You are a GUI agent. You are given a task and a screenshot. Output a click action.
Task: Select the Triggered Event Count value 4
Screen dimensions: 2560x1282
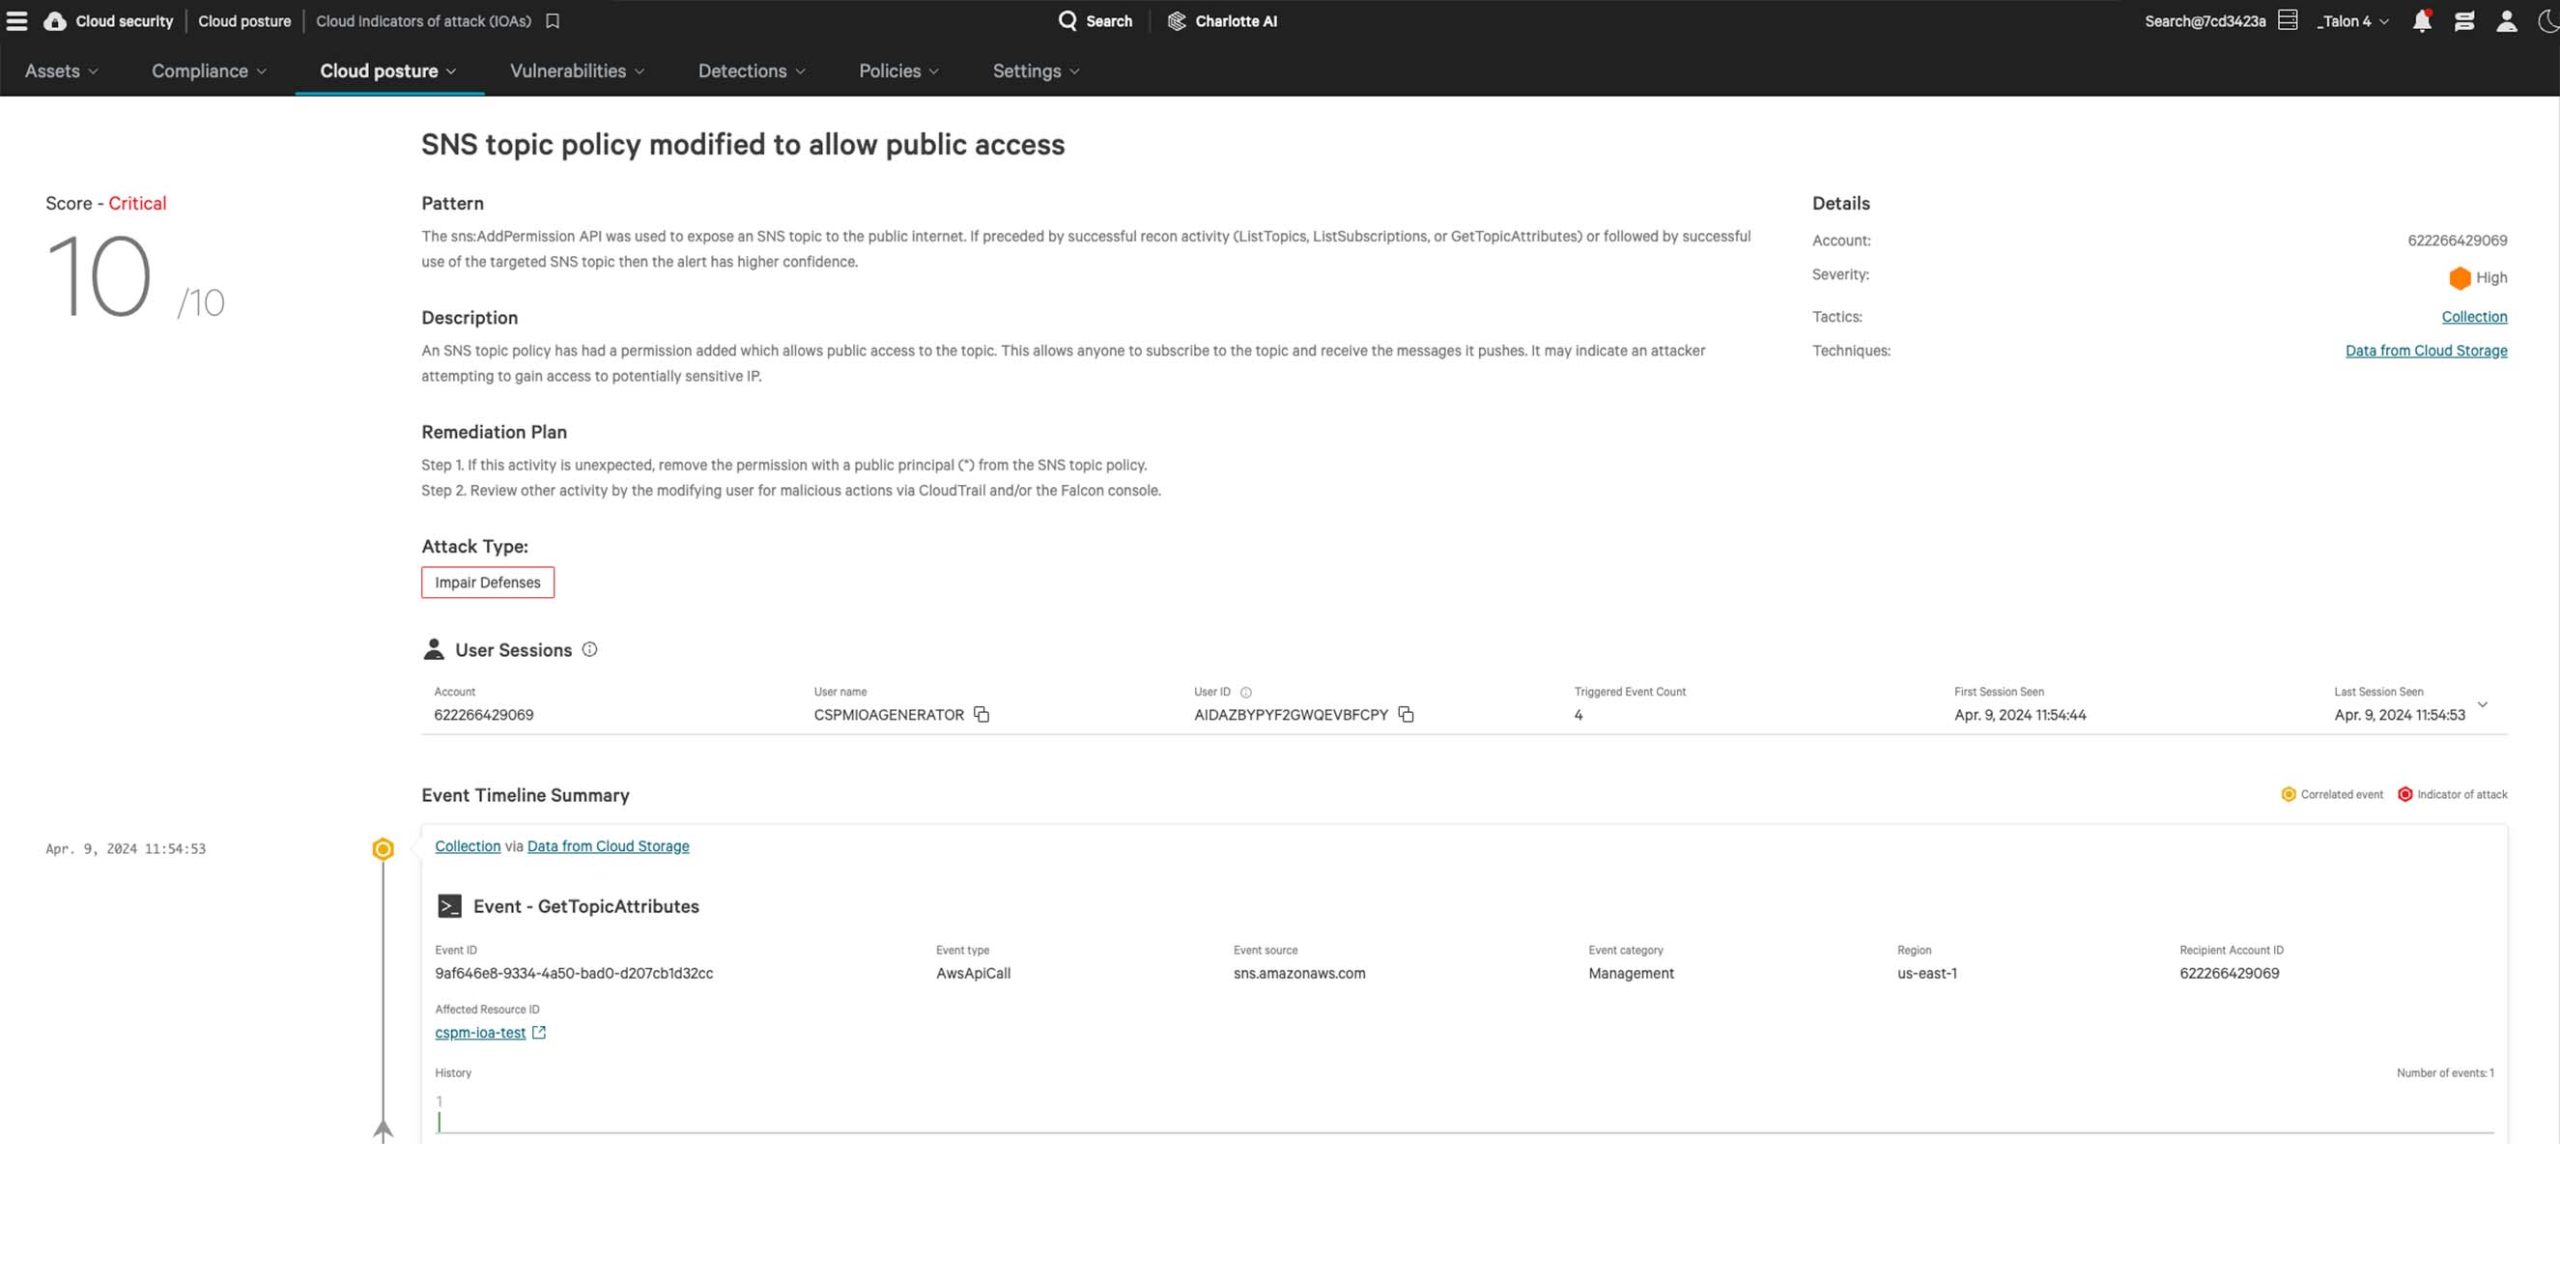click(x=1578, y=714)
